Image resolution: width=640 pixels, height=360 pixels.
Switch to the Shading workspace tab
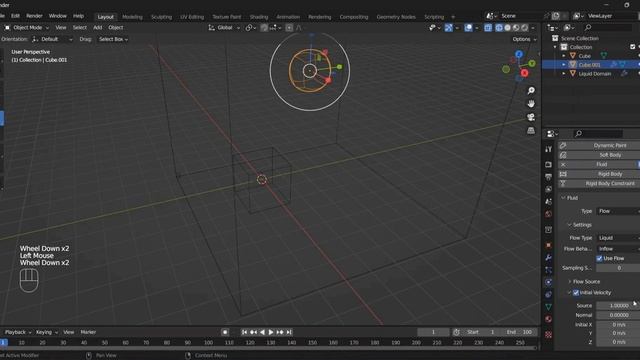[259, 17]
